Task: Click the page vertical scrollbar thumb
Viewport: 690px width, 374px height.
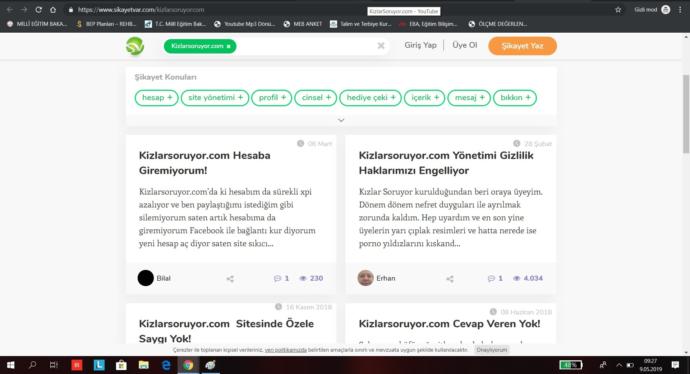Action: [x=686, y=114]
